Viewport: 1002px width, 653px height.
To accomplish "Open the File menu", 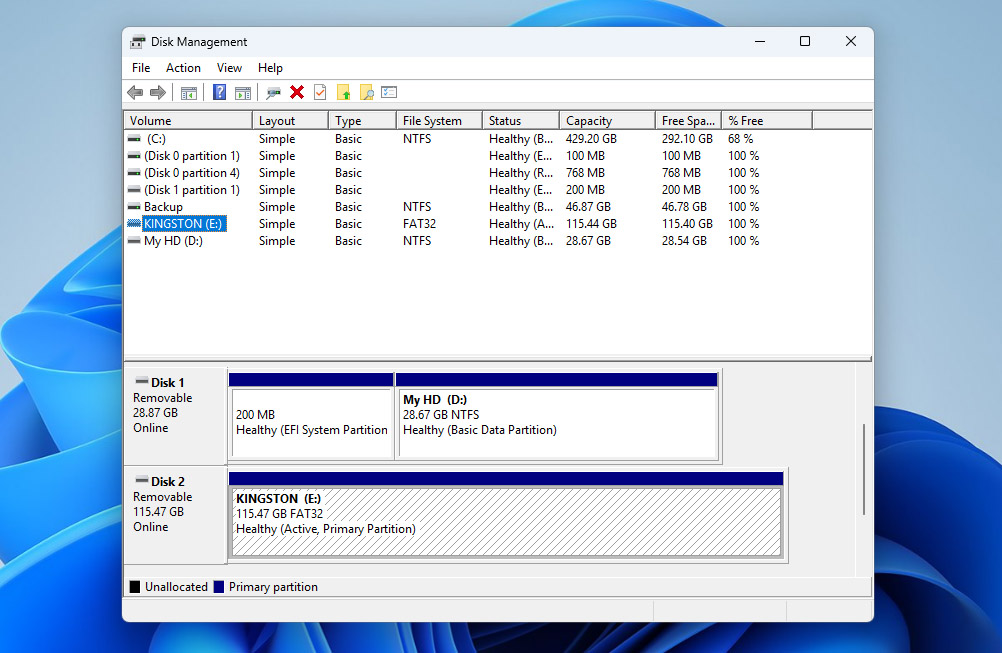I will pyautogui.click(x=140, y=67).
